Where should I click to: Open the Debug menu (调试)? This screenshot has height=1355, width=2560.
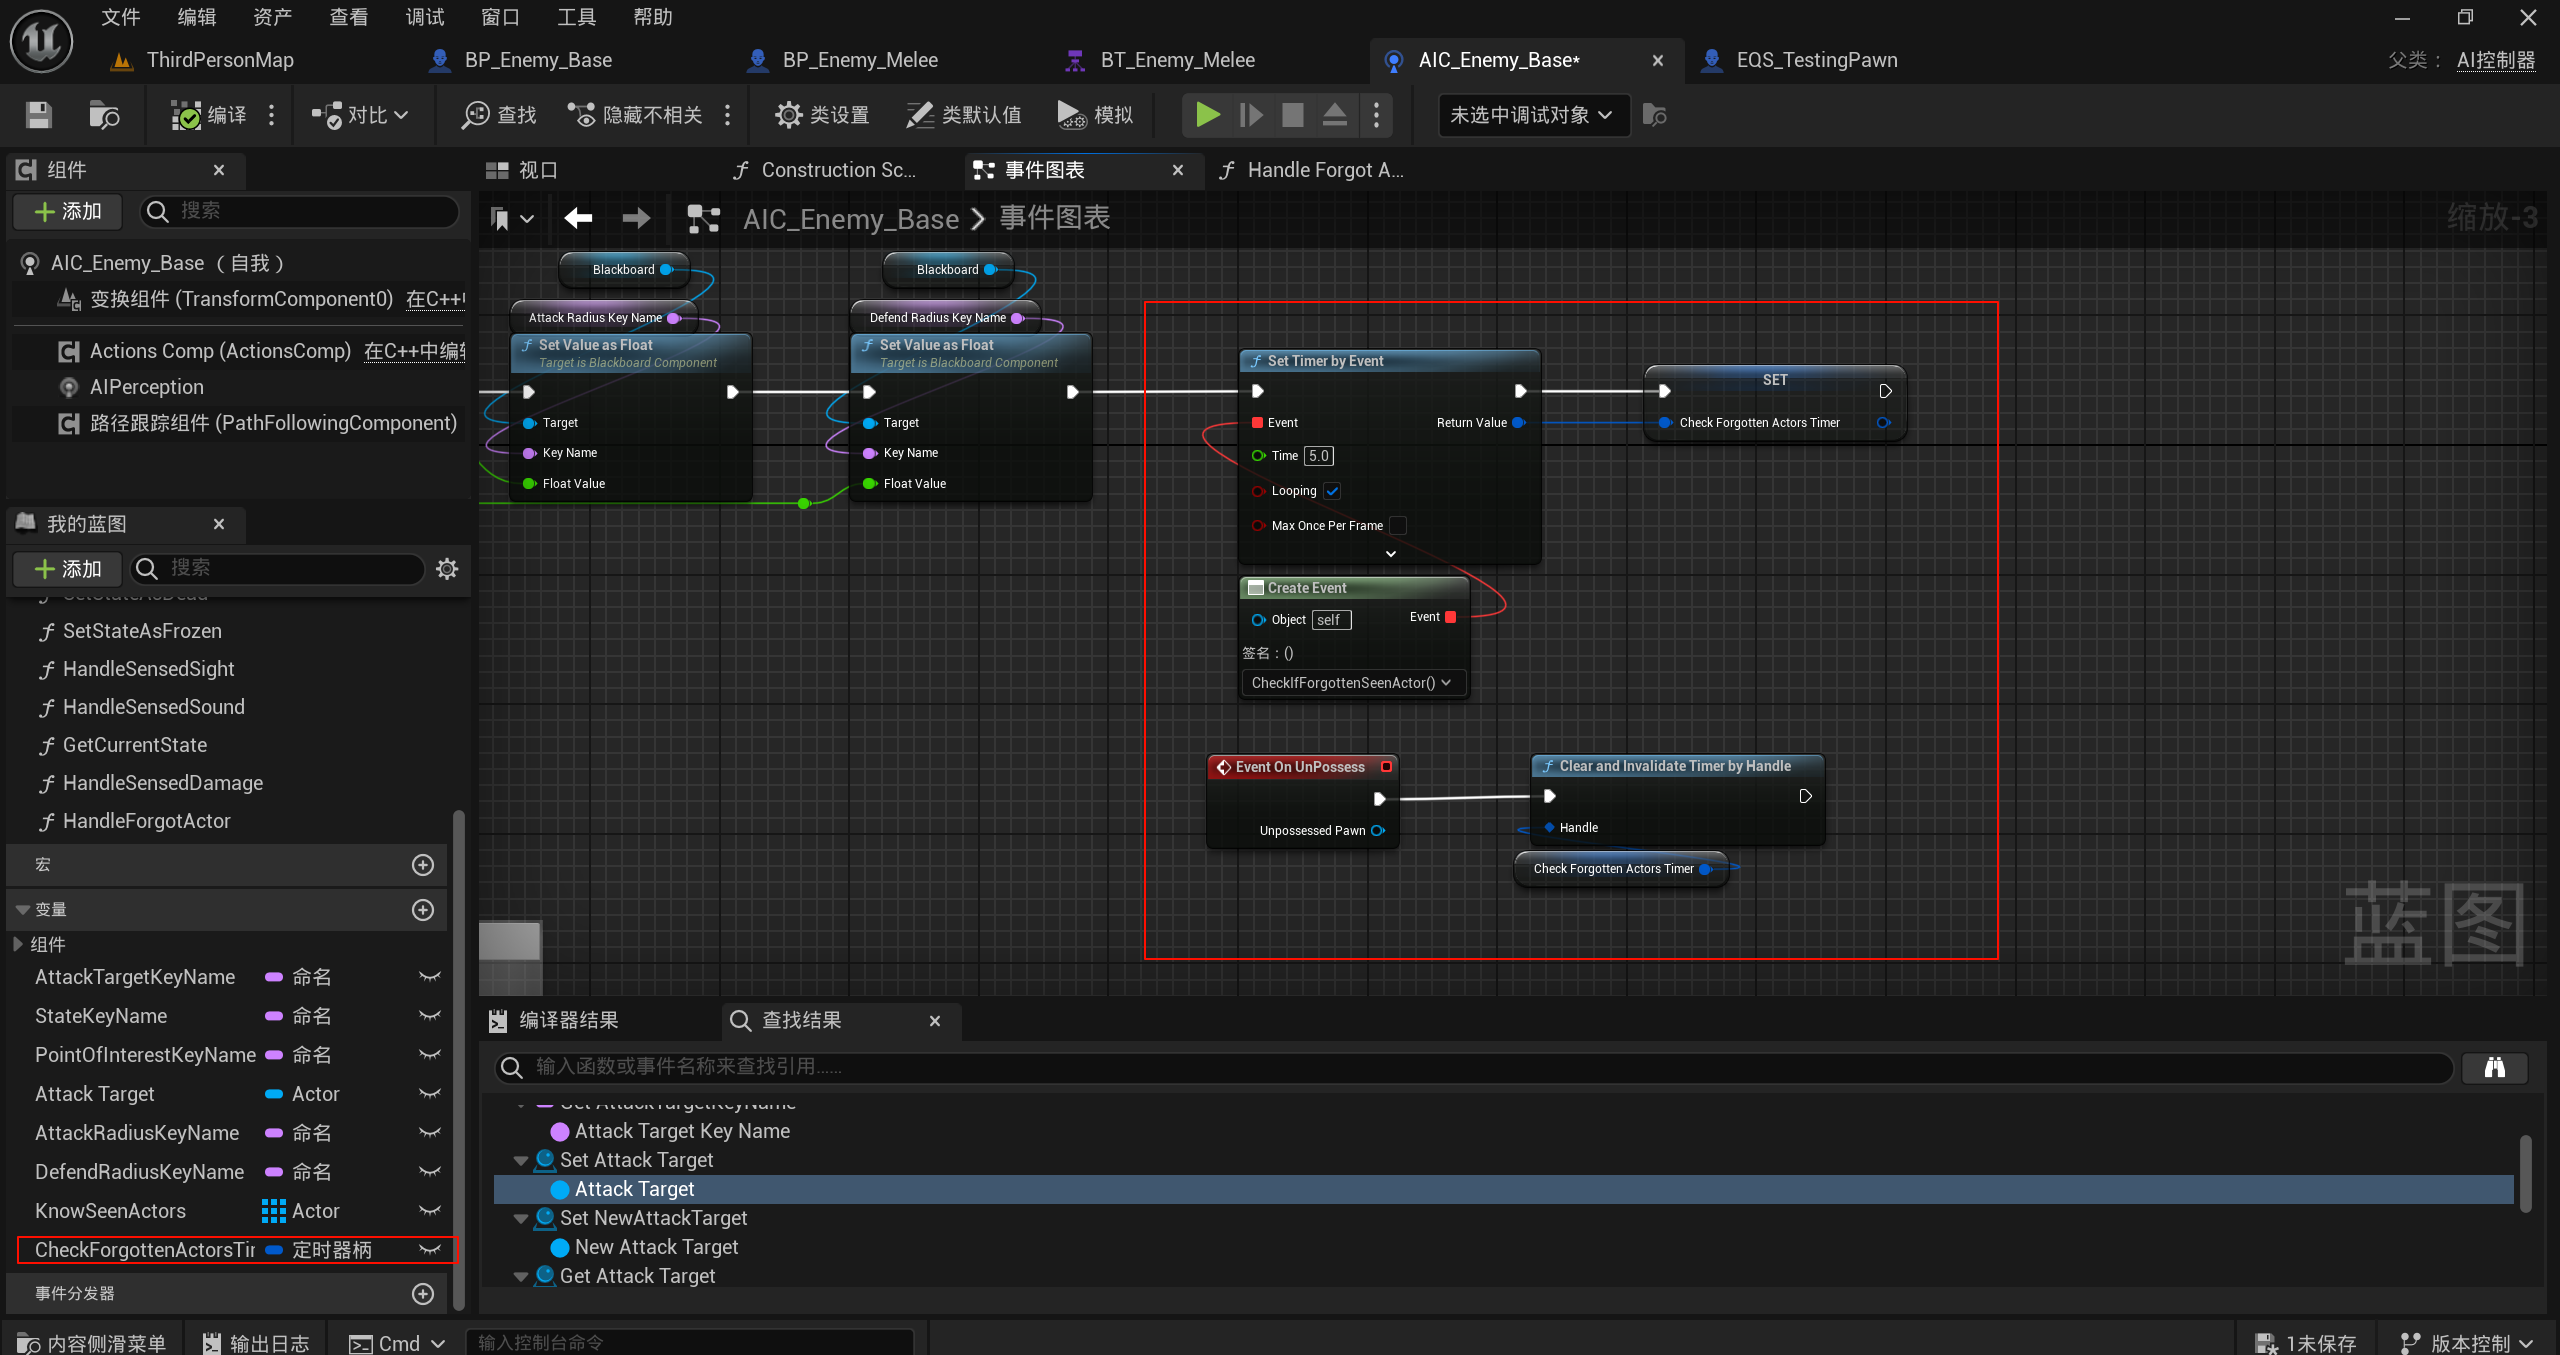(424, 17)
